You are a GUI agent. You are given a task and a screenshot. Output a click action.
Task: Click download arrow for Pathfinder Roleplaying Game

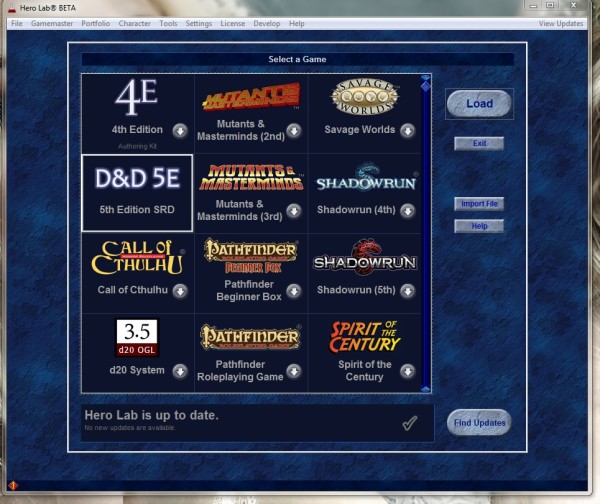pyautogui.click(x=294, y=371)
